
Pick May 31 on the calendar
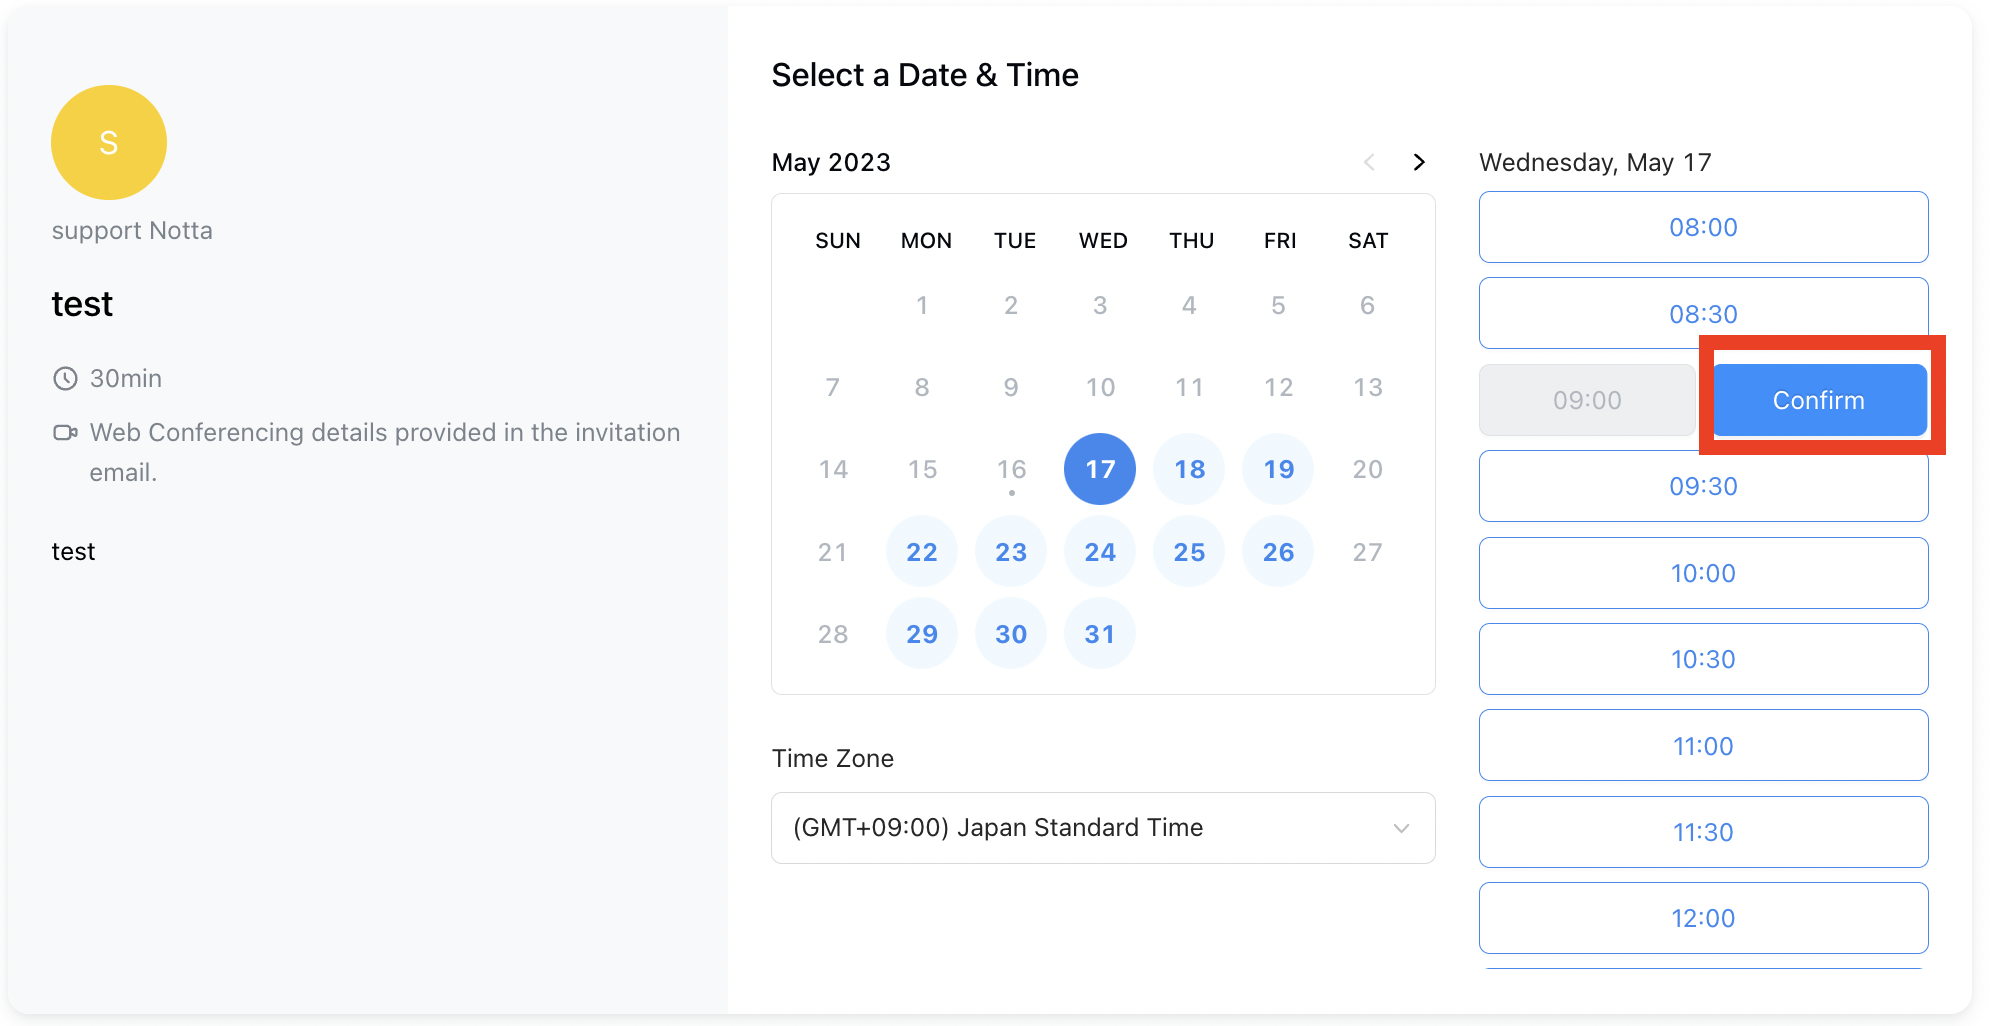tap(1100, 634)
